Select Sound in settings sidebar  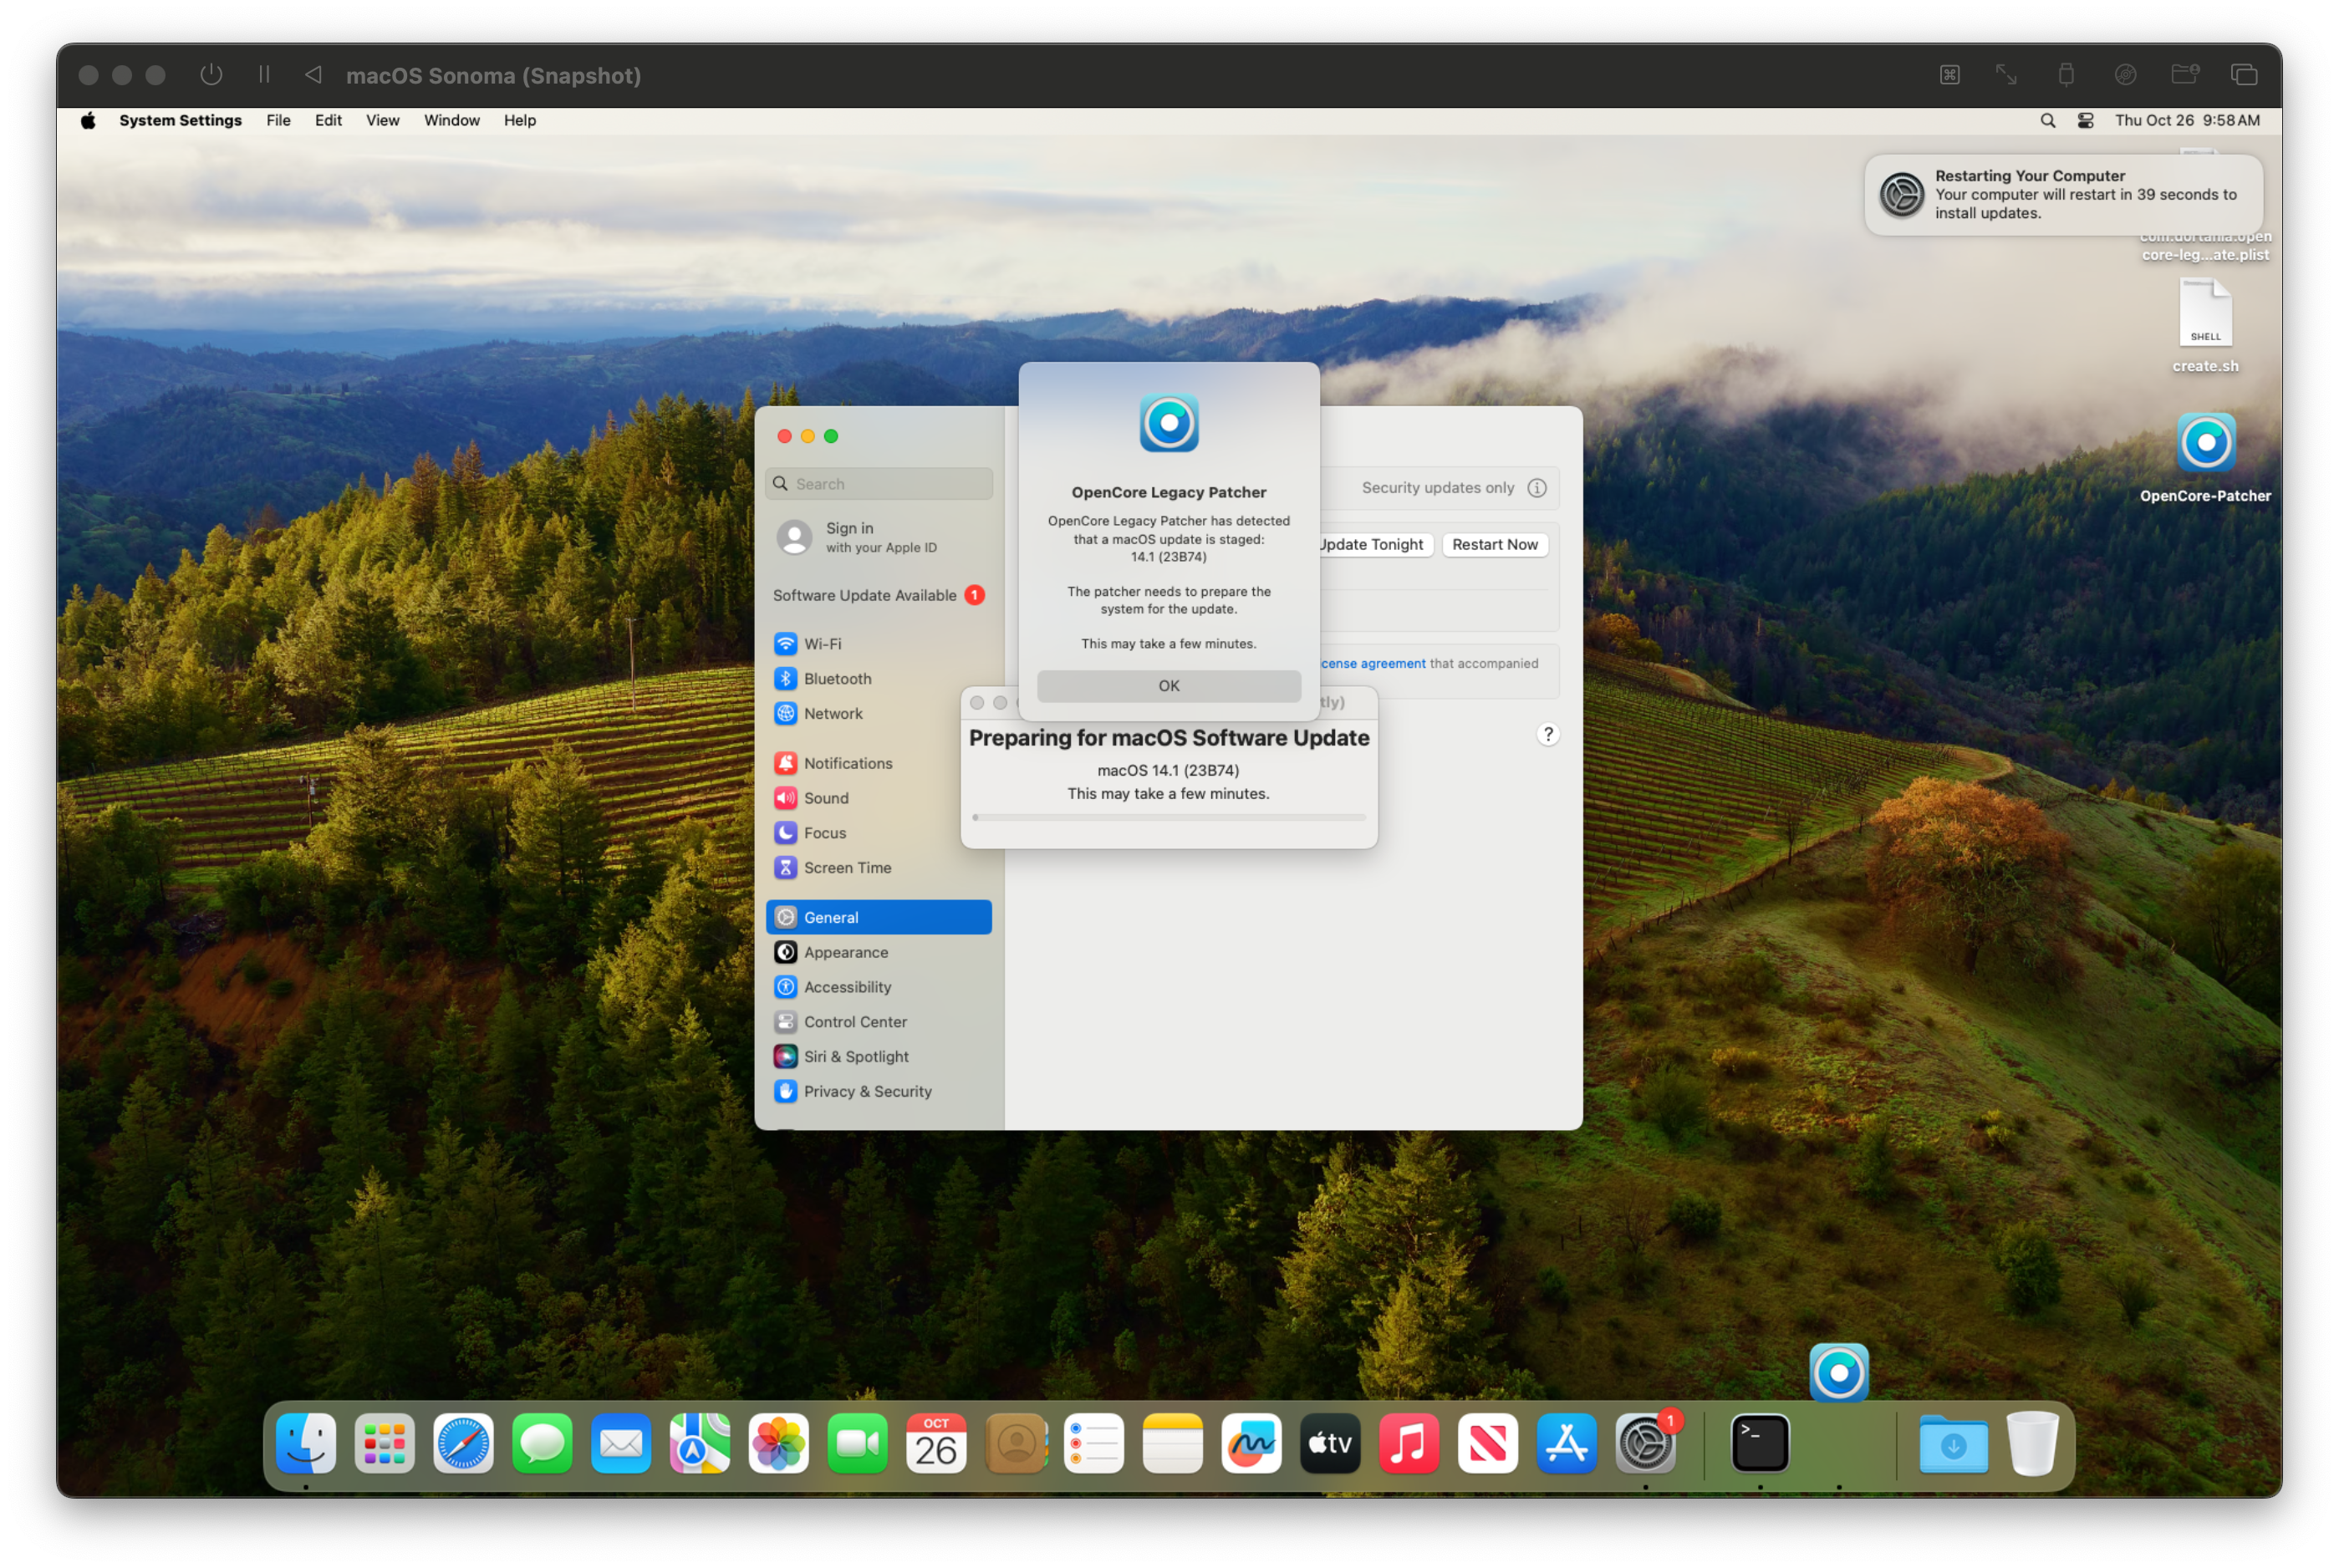879,799
